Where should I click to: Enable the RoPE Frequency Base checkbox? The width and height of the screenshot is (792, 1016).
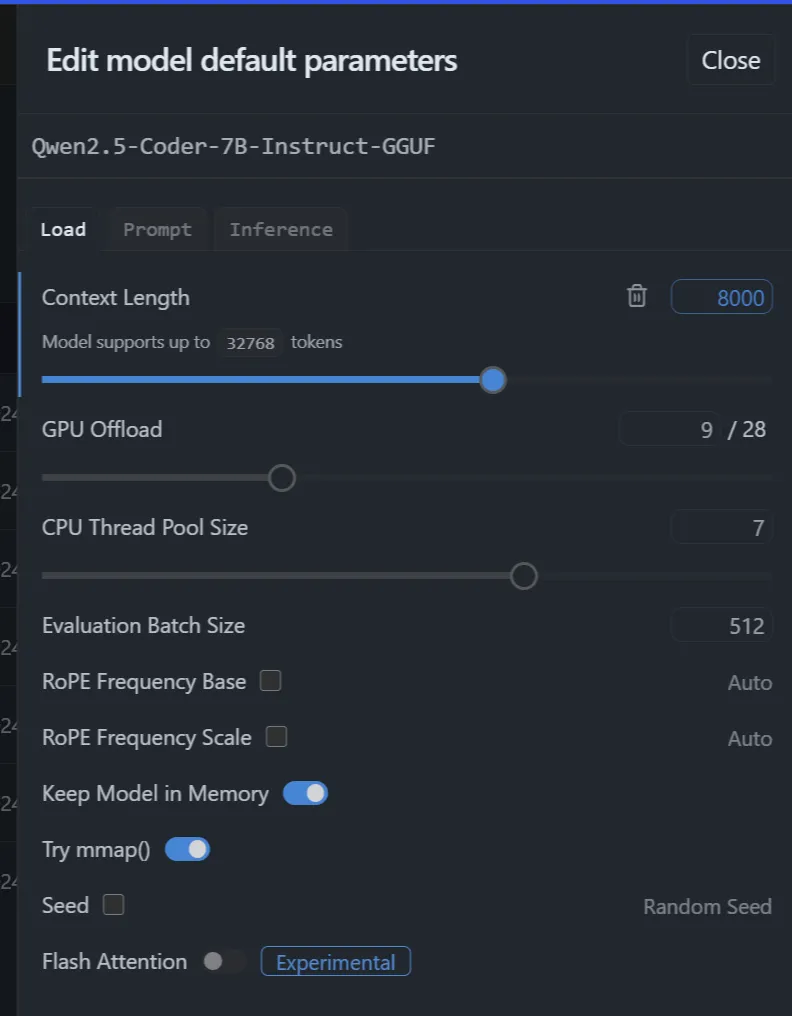[270, 681]
